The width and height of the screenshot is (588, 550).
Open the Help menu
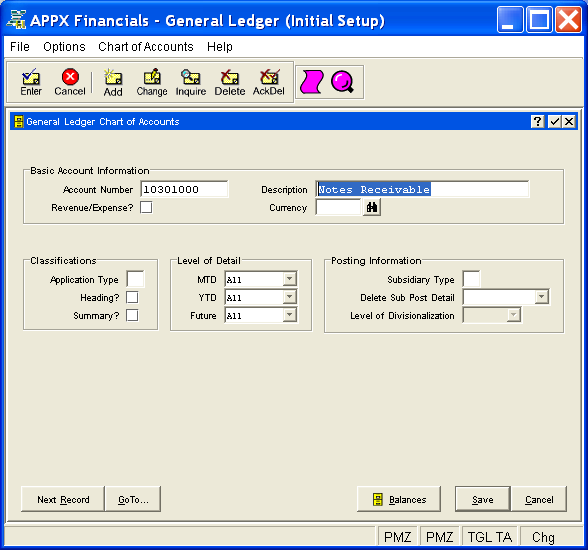pos(220,46)
